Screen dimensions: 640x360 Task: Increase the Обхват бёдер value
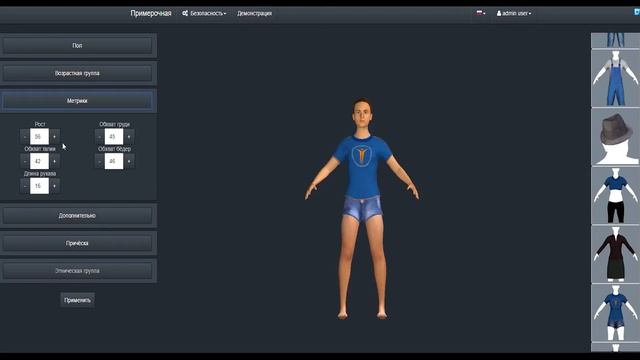(x=129, y=161)
